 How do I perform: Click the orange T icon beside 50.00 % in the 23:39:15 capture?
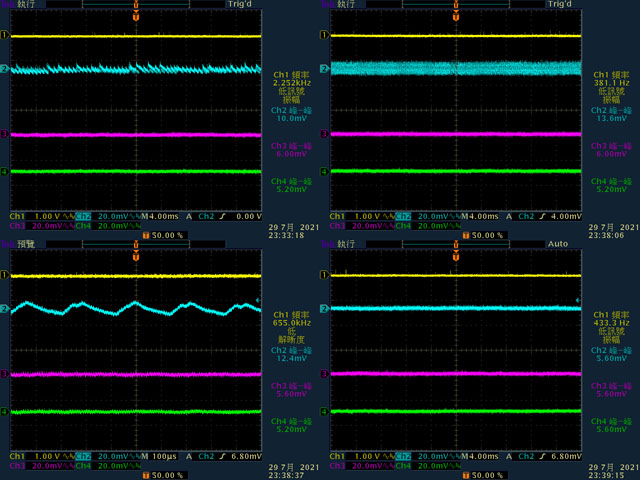tap(466, 476)
